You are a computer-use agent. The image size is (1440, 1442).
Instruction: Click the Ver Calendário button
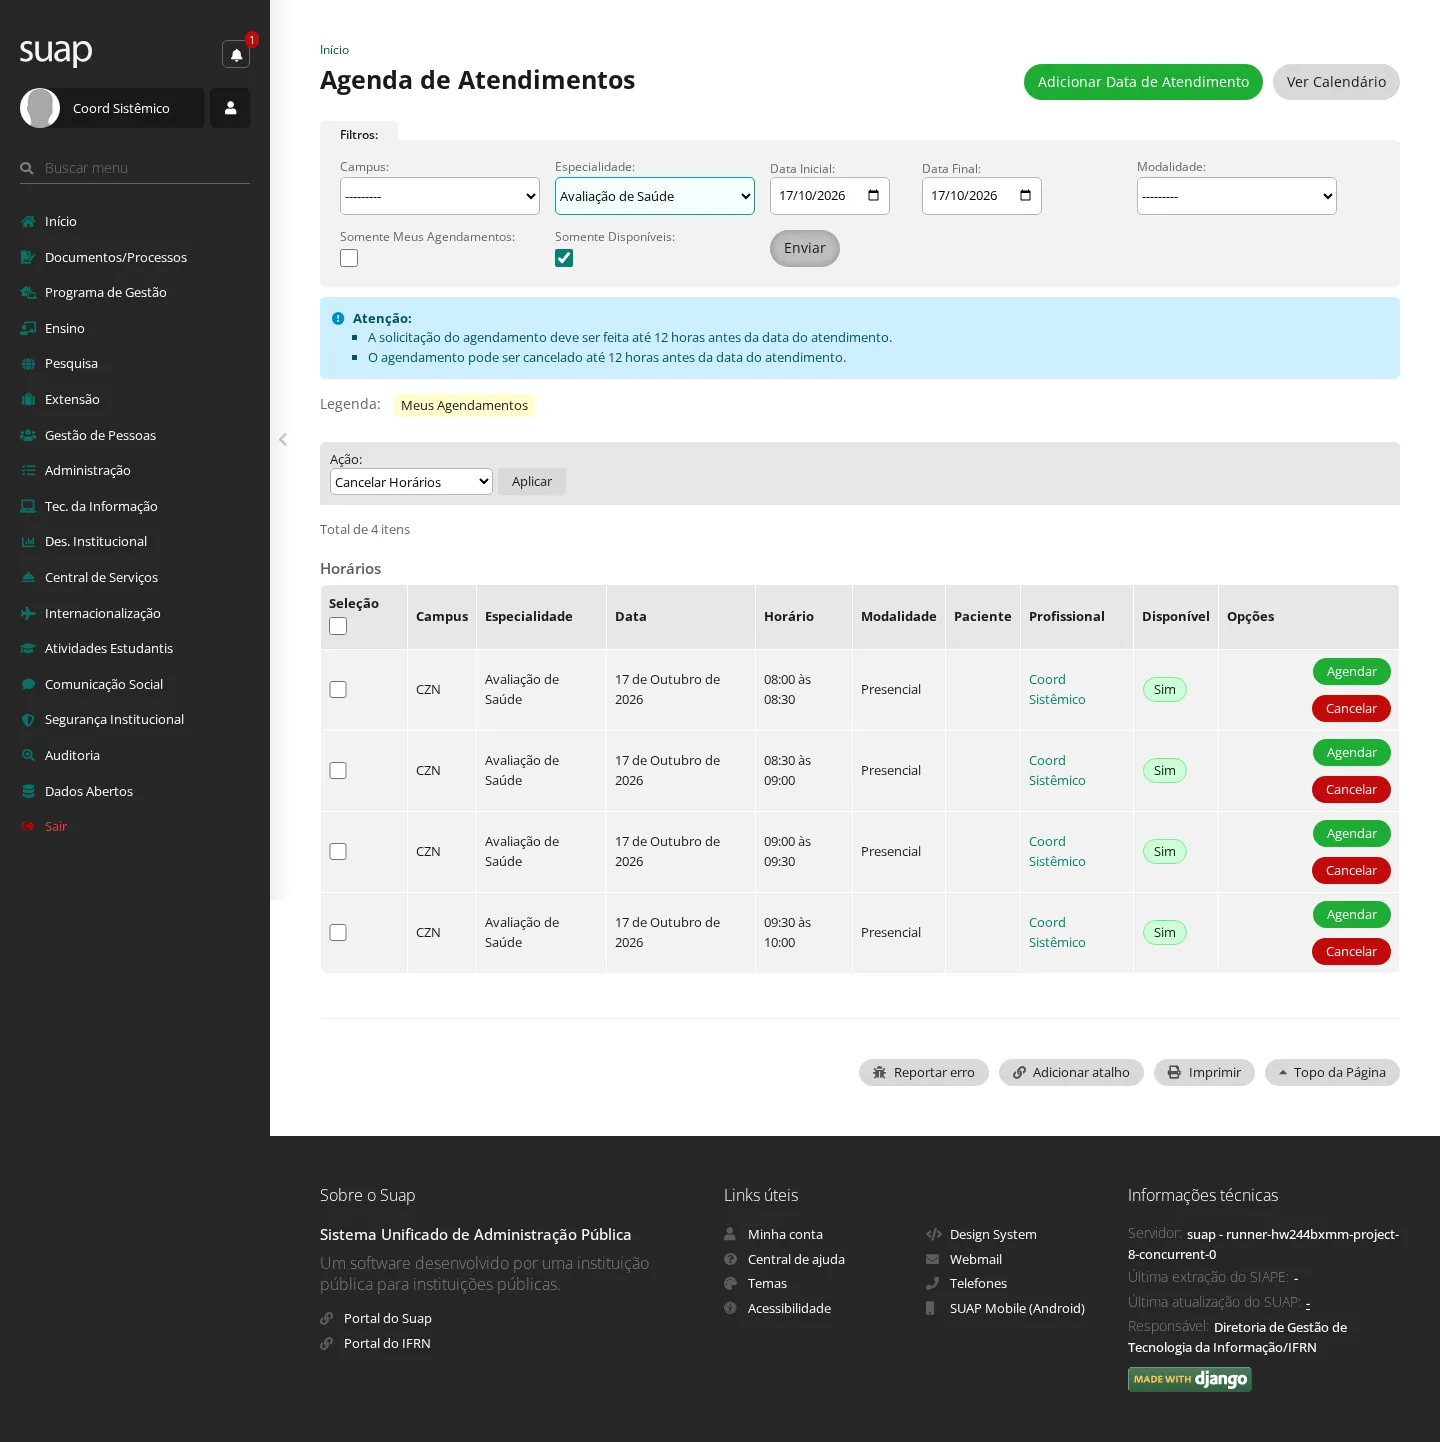click(1336, 82)
